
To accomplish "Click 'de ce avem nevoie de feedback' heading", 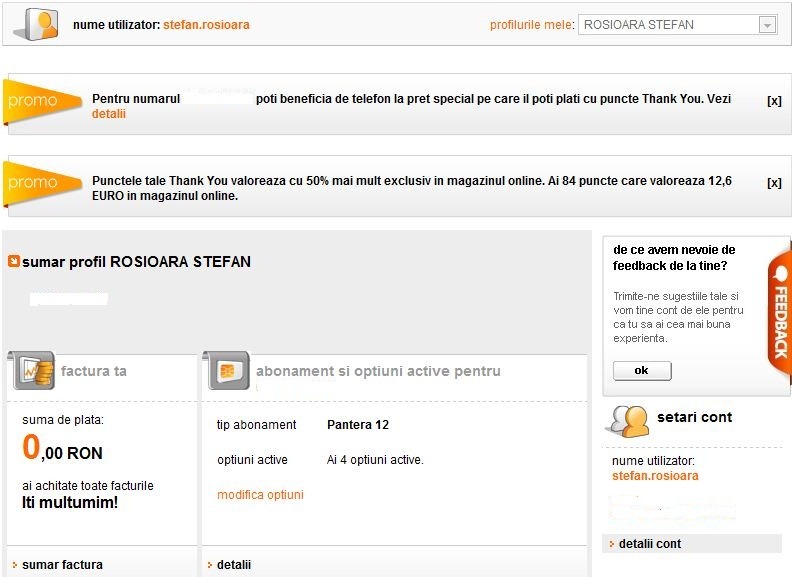I will point(674,258).
